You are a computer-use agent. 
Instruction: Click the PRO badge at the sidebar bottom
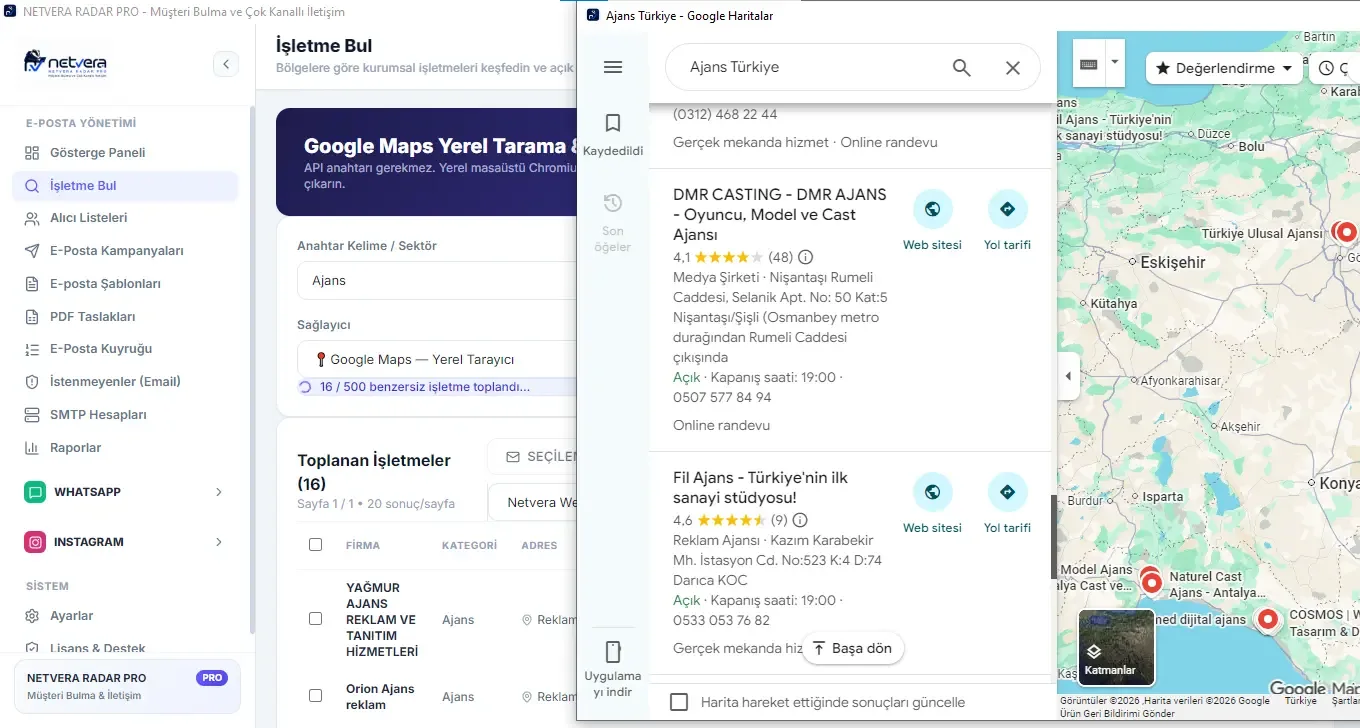[212, 678]
